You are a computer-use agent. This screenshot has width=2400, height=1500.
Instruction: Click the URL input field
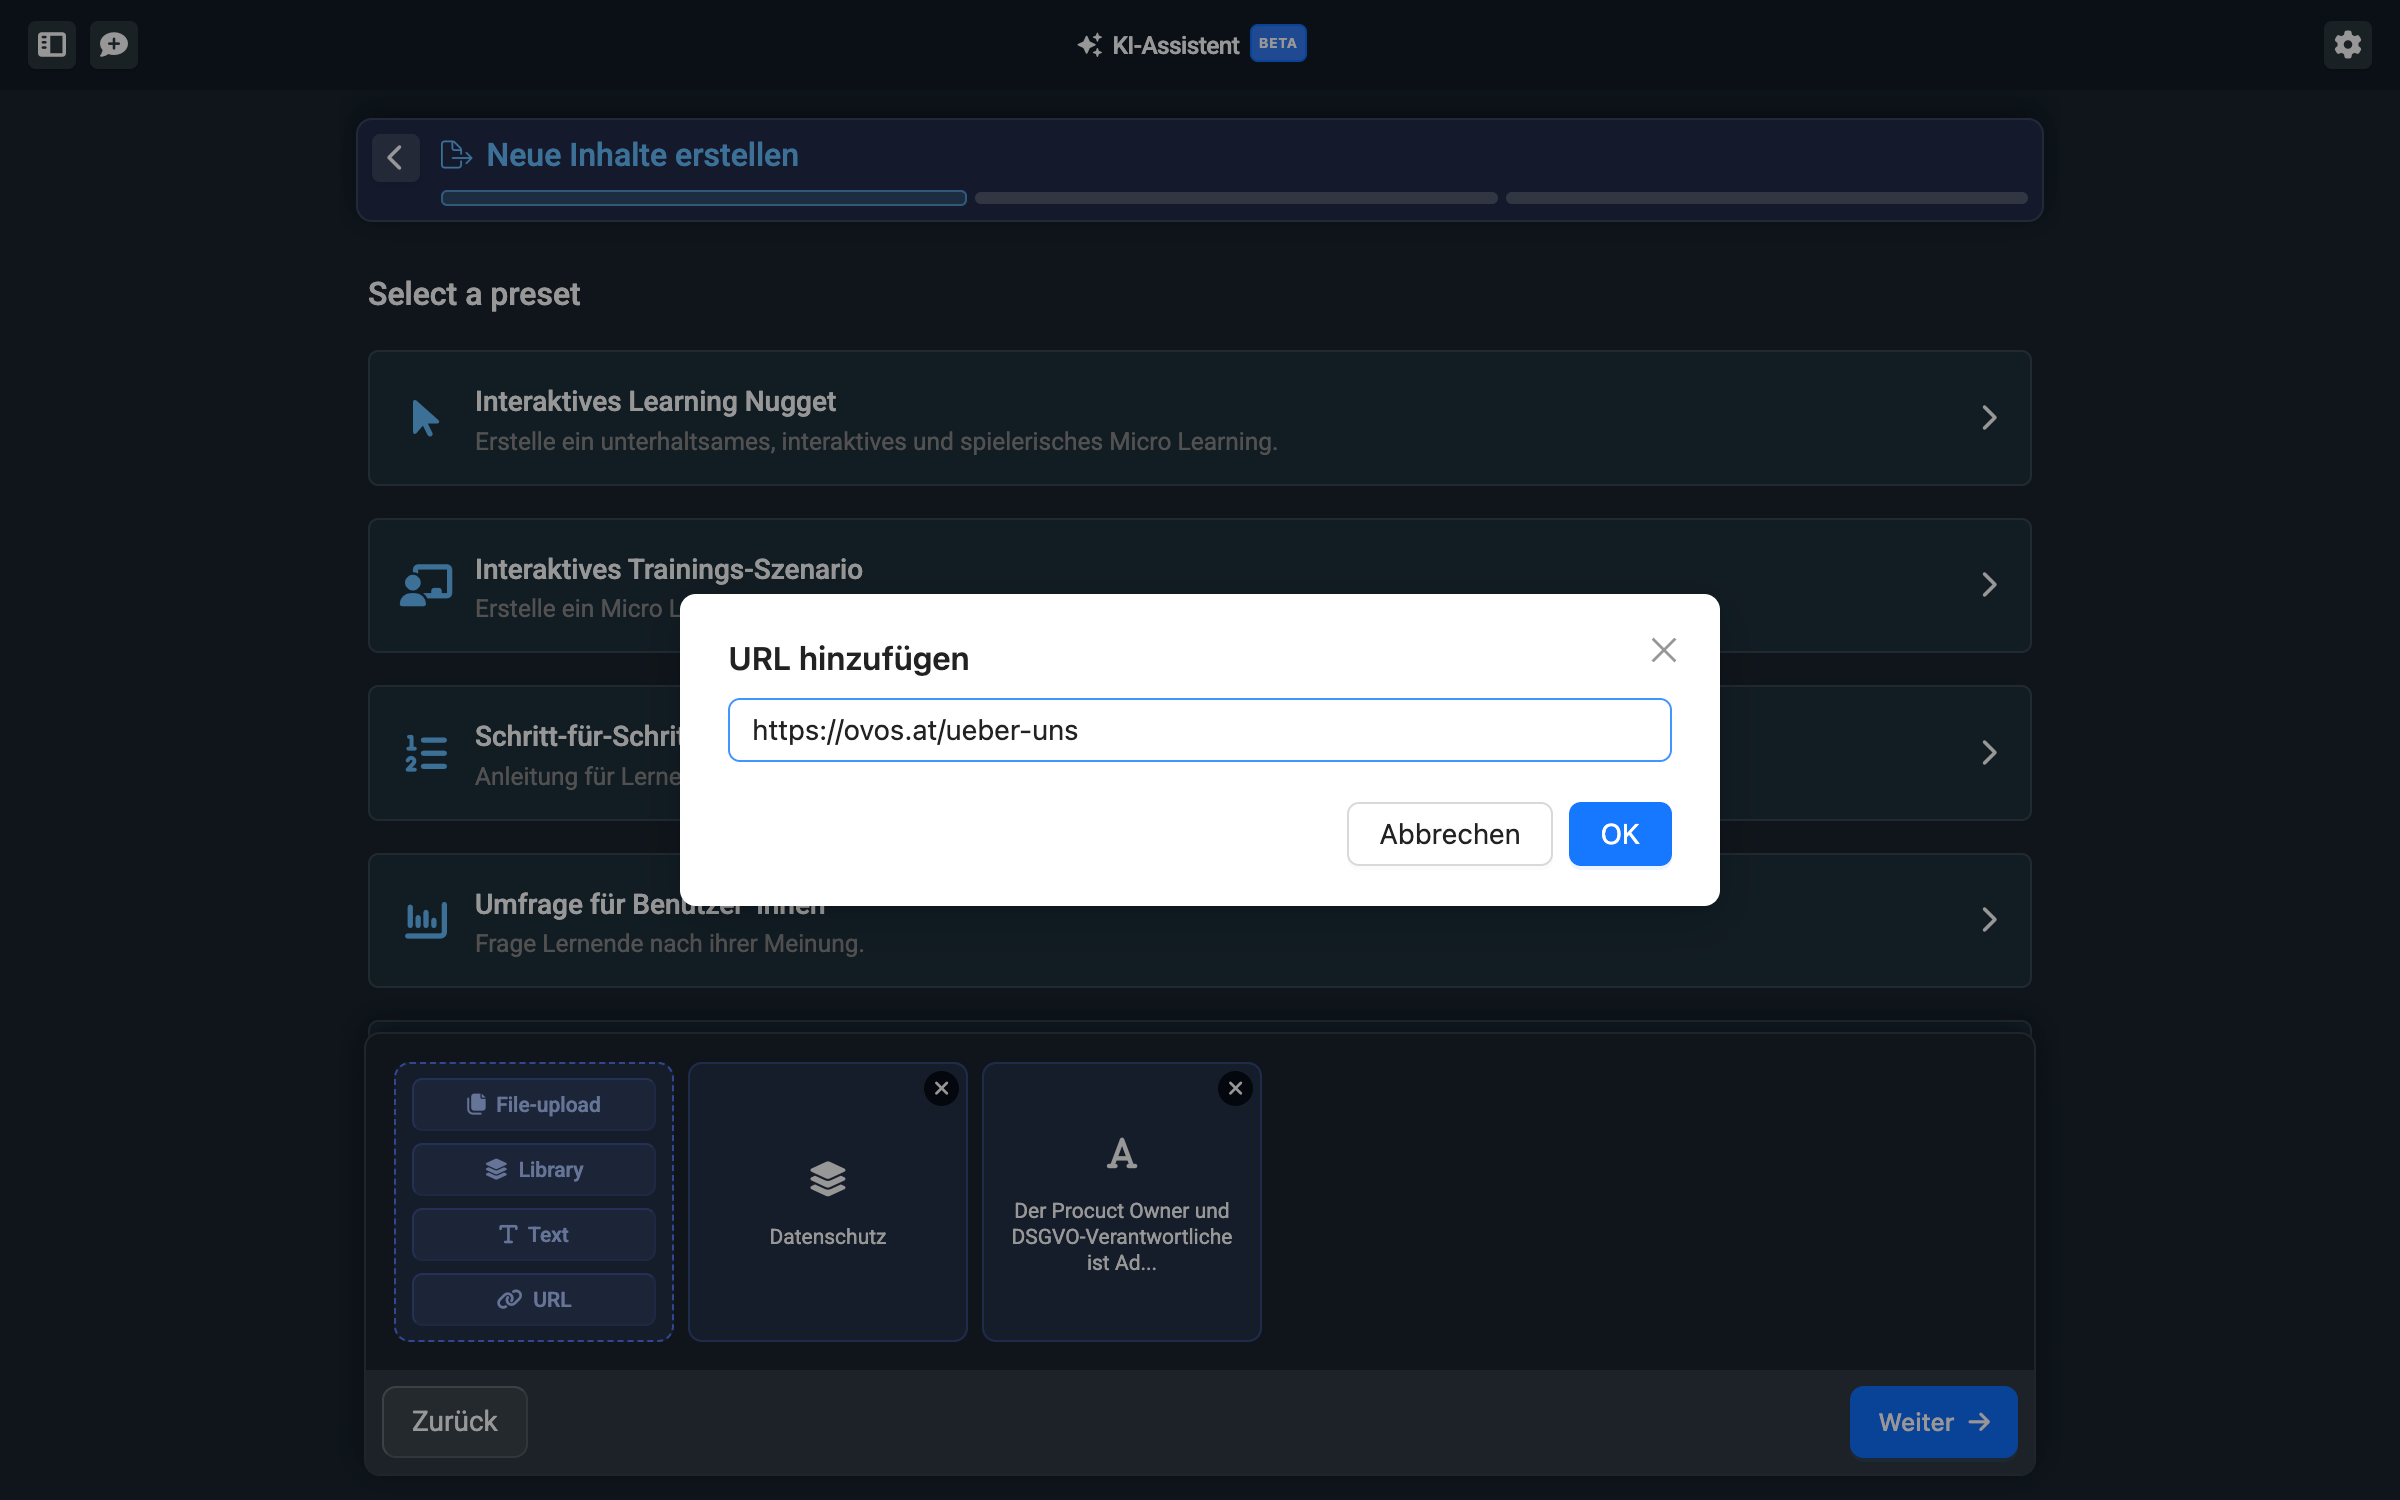pyautogui.click(x=1199, y=730)
